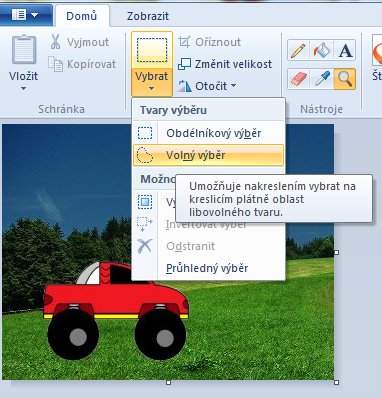The width and height of the screenshot is (382, 398).
Task: Click the select-all icon in menu
Action: pos(145,202)
